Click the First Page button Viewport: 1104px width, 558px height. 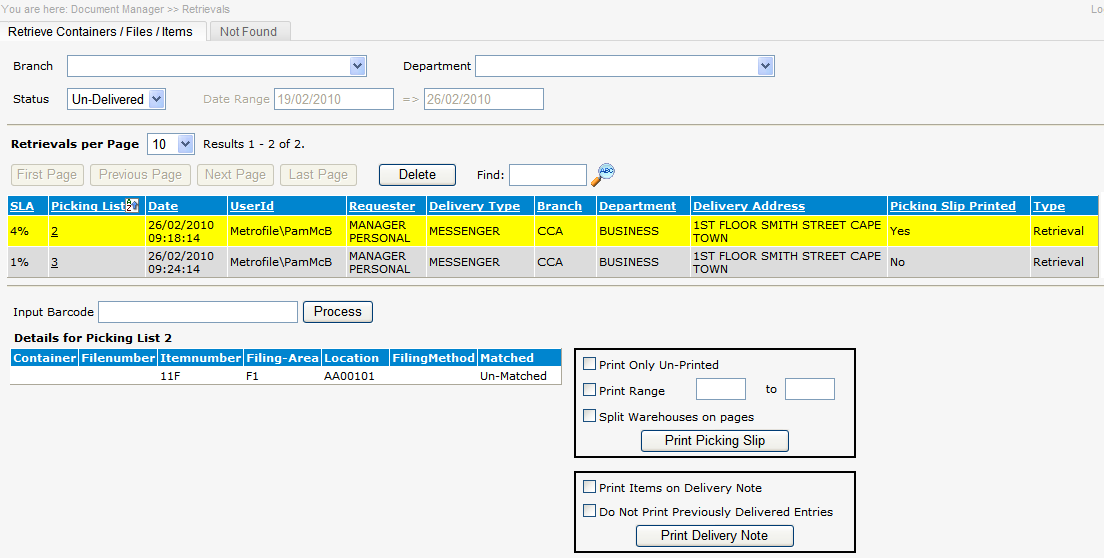tap(47, 175)
